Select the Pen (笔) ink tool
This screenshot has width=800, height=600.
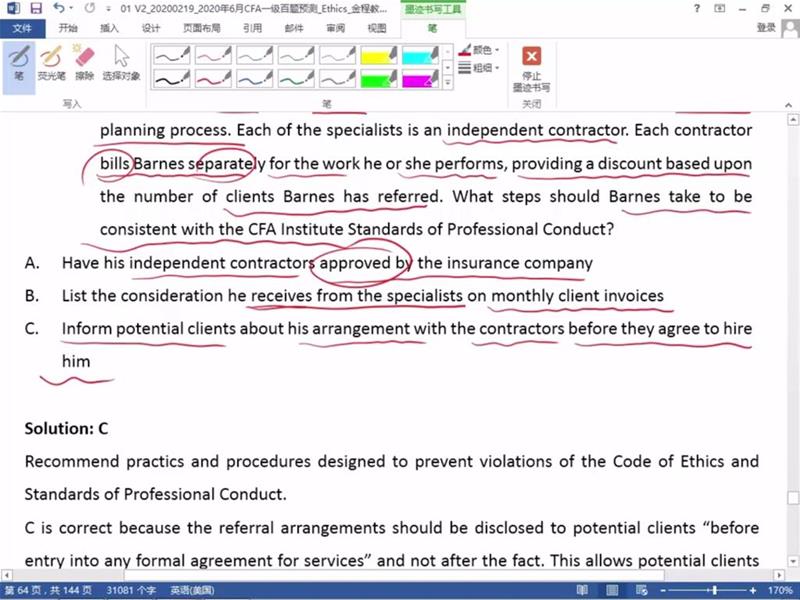click(x=18, y=62)
